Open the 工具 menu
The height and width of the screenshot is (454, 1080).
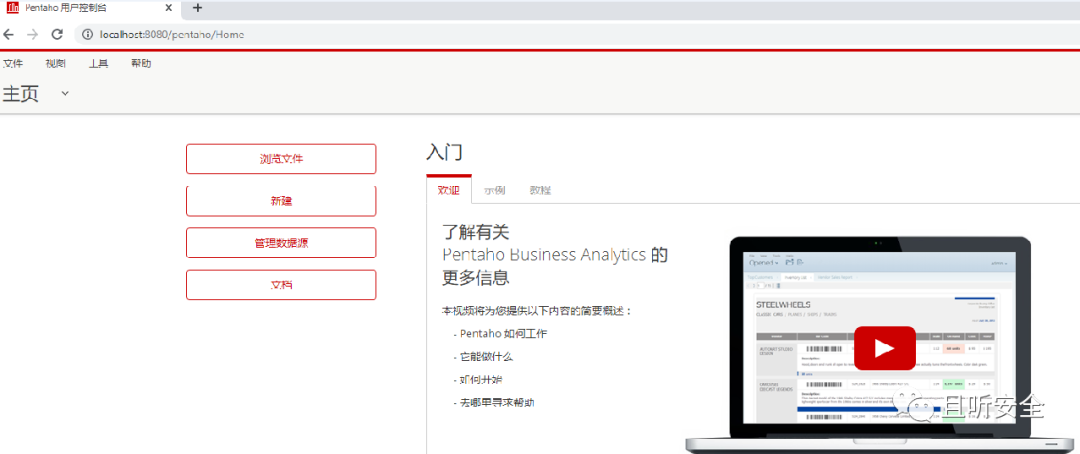(x=98, y=64)
